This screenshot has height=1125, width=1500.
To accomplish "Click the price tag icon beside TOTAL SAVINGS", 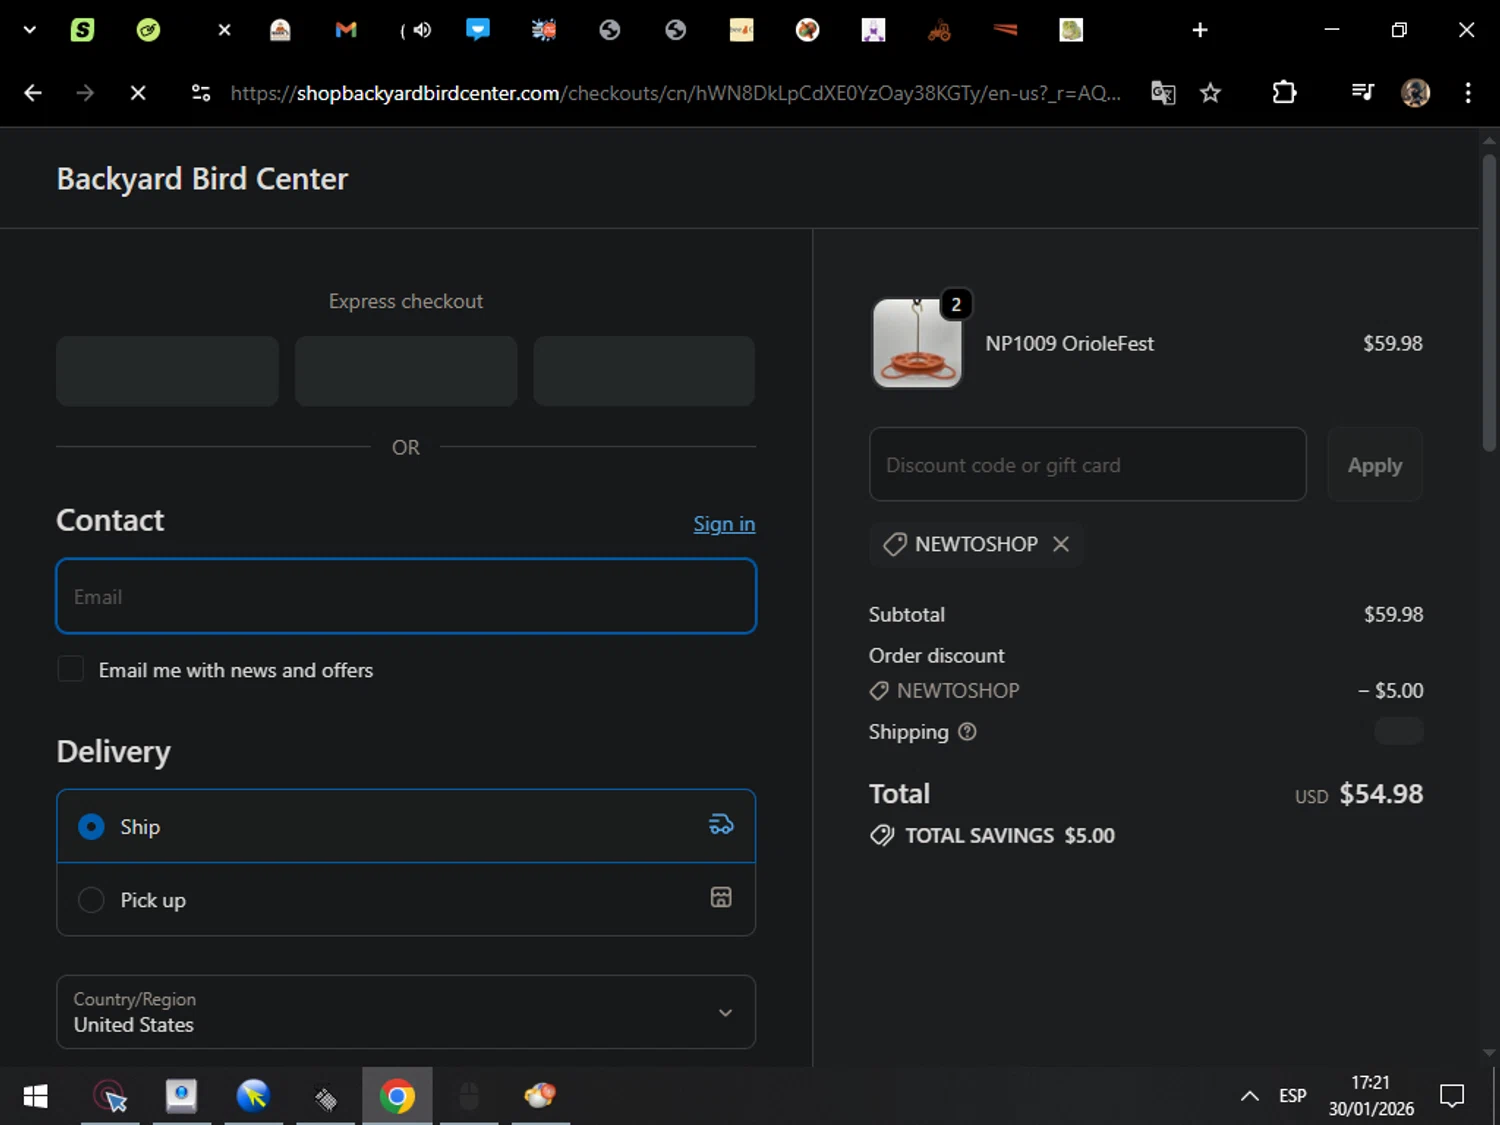I will click(x=882, y=835).
